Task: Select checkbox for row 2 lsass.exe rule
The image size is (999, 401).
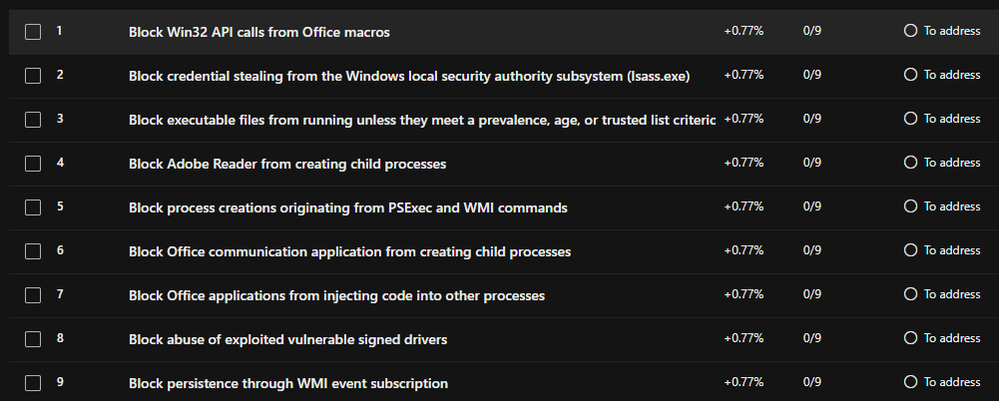Action: (33, 76)
